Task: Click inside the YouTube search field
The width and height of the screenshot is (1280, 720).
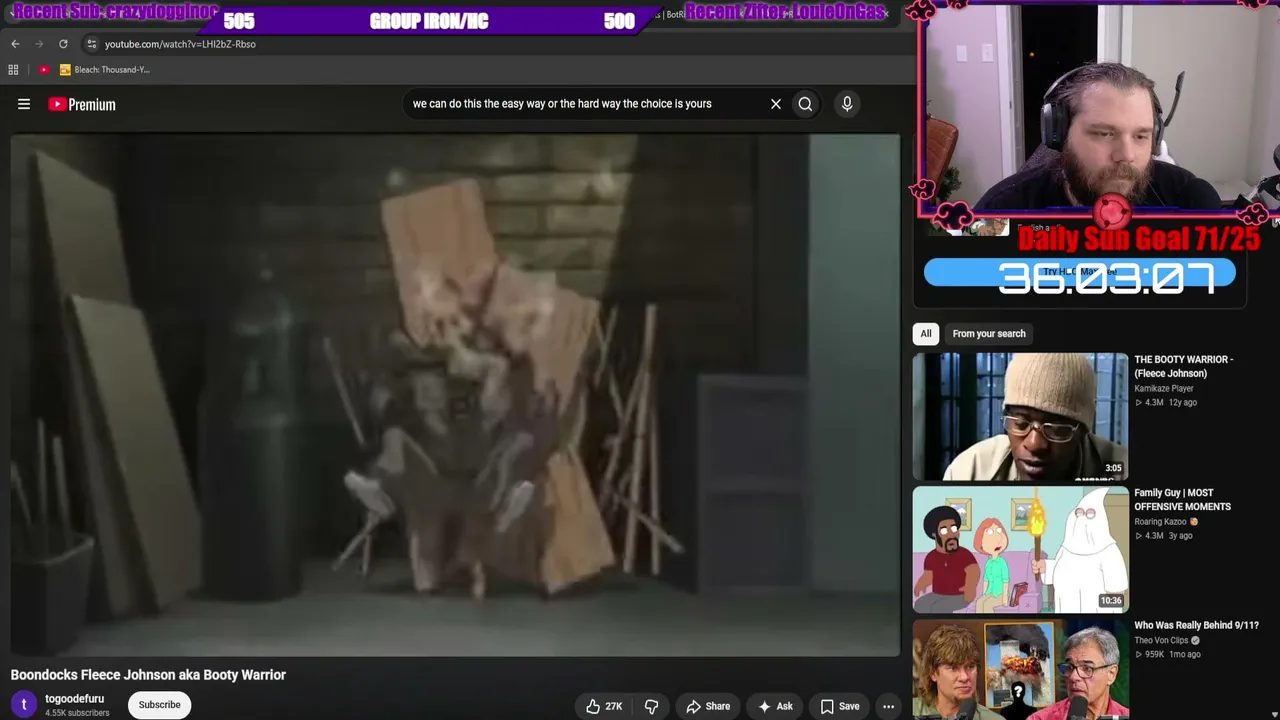Action: pyautogui.click(x=585, y=104)
